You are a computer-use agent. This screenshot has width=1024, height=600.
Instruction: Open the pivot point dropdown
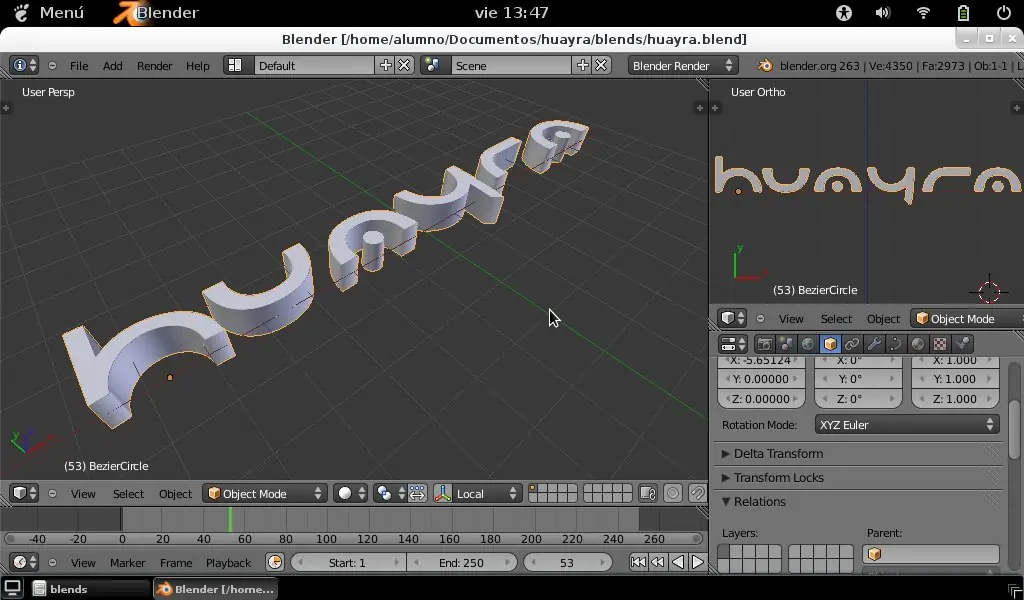coord(391,493)
